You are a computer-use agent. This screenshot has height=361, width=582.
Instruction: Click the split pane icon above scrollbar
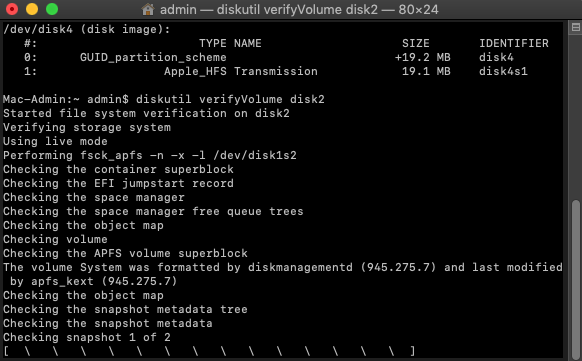pos(576,27)
